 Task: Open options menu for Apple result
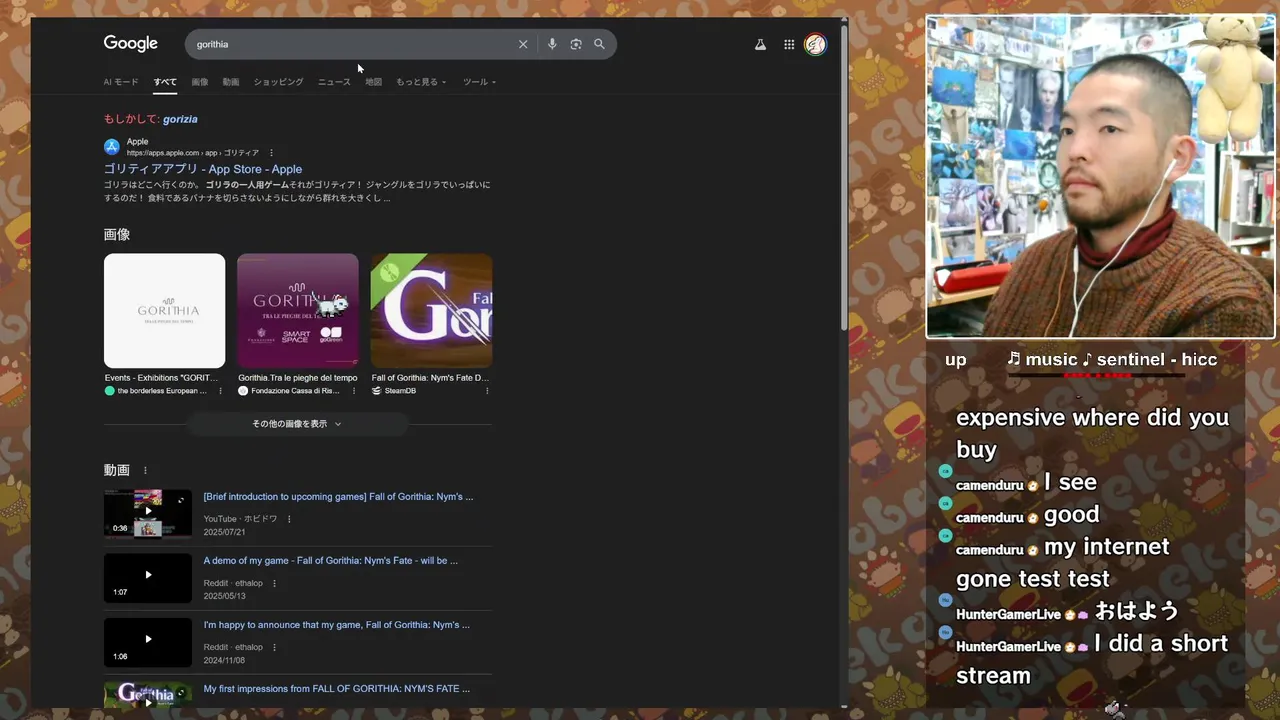pyautogui.click(x=271, y=153)
